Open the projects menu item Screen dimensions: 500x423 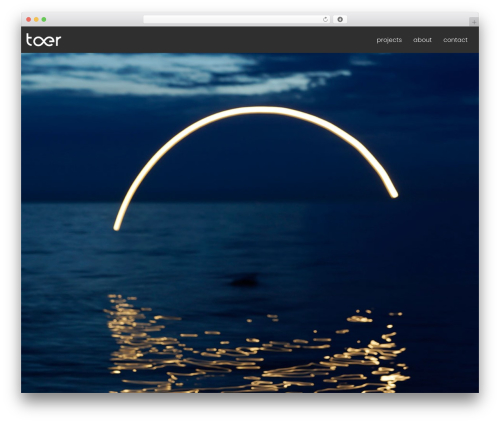389,40
